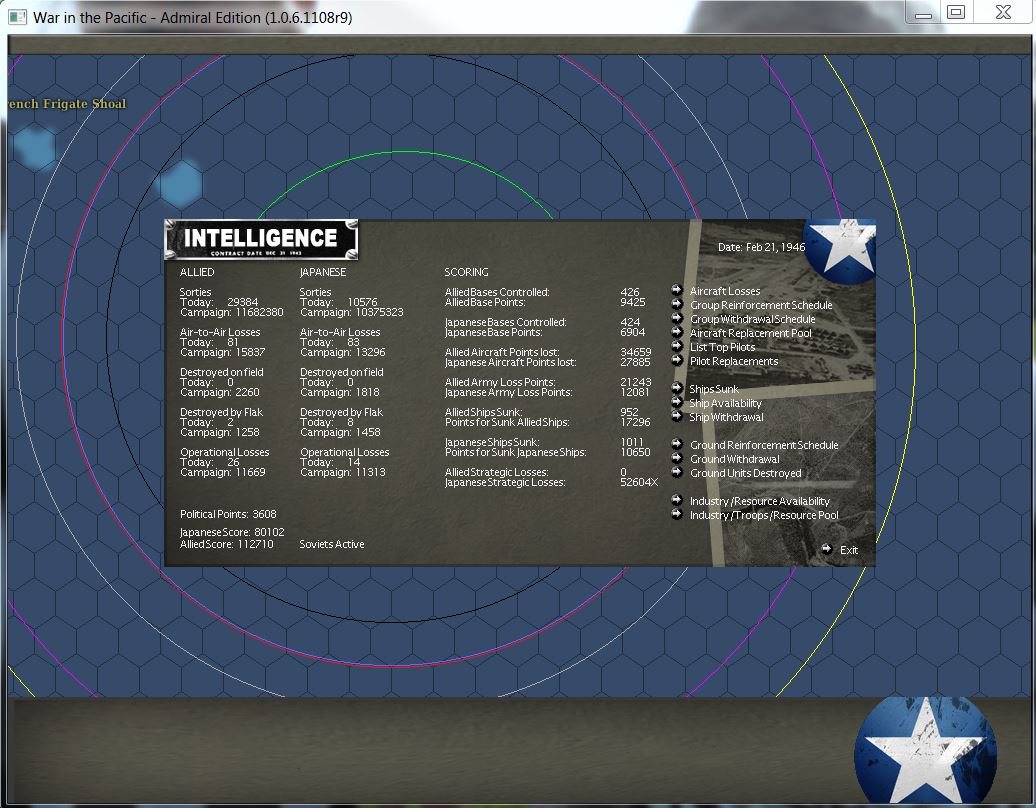The width and height of the screenshot is (1036, 808).
Task: Open Ship Availability
Action: (725, 404)
